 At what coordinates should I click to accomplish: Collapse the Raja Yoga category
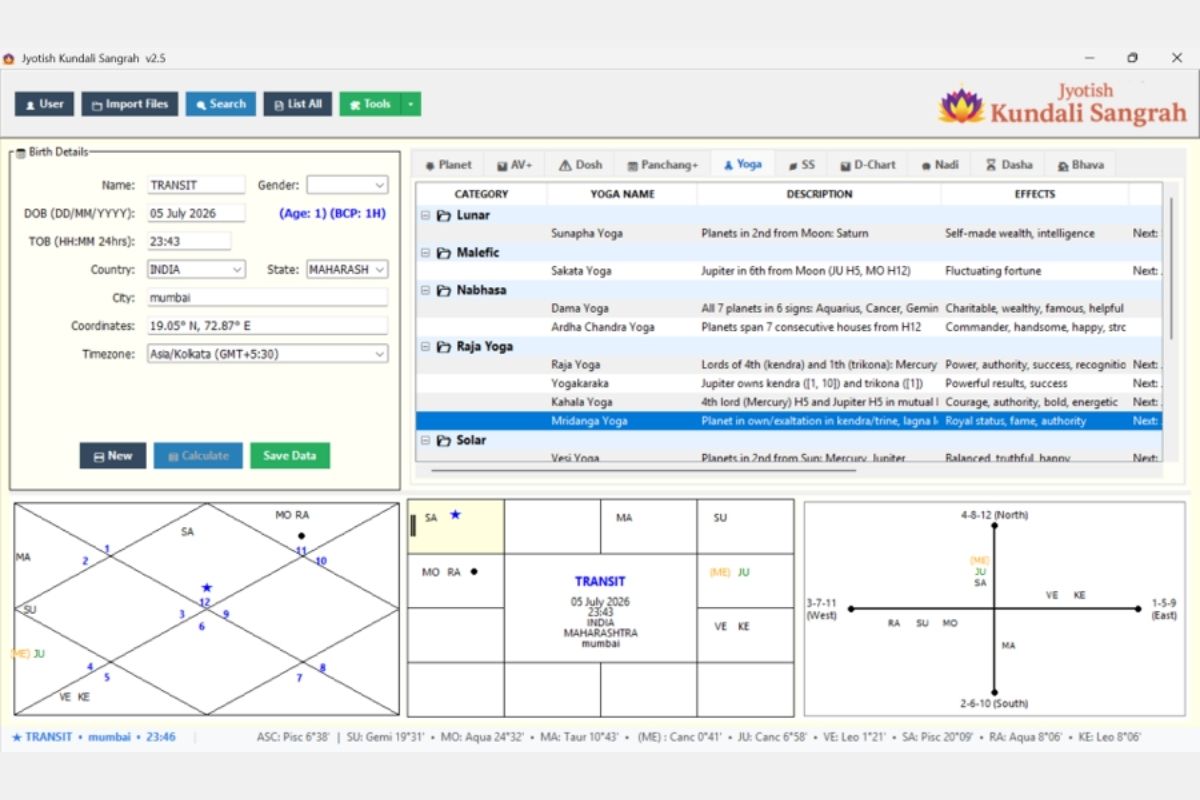tap(425, 347)
